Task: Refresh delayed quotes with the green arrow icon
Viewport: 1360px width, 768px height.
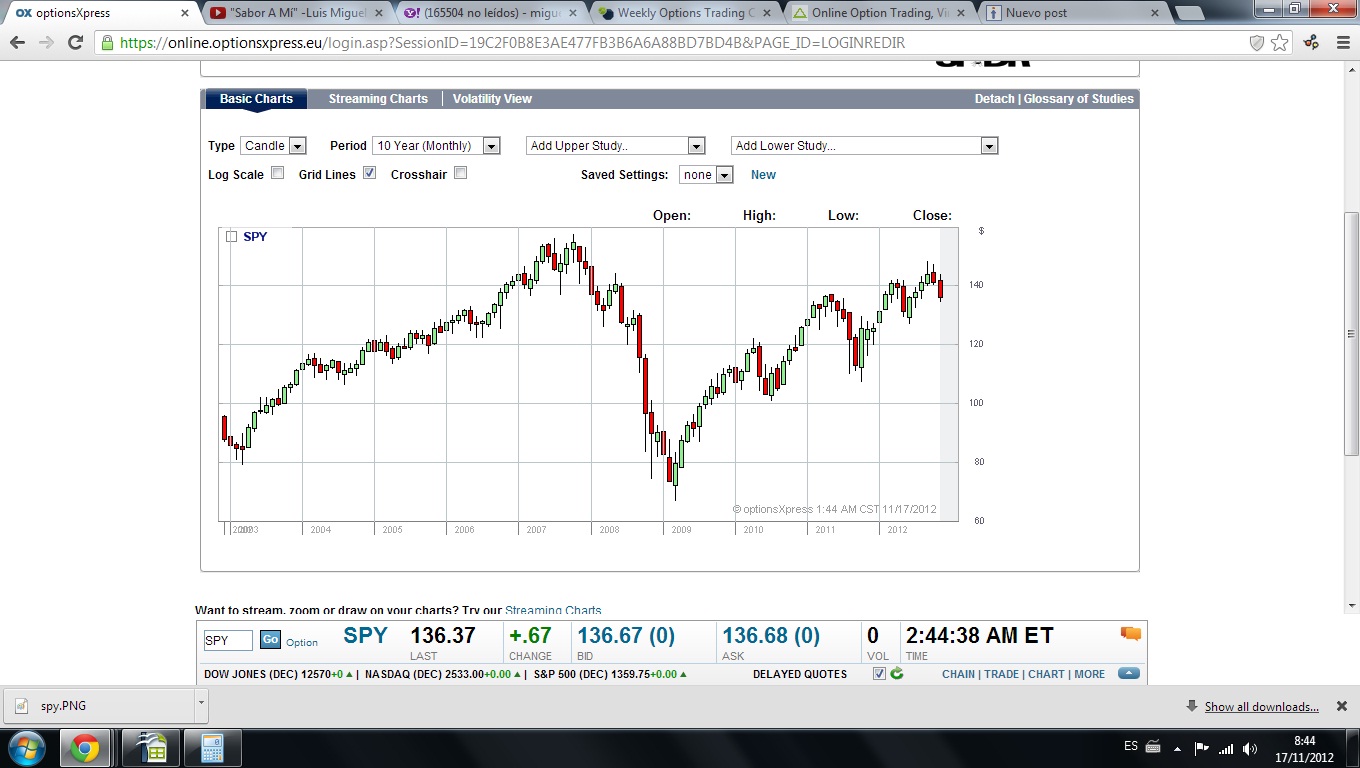Action: coord(897,674)
